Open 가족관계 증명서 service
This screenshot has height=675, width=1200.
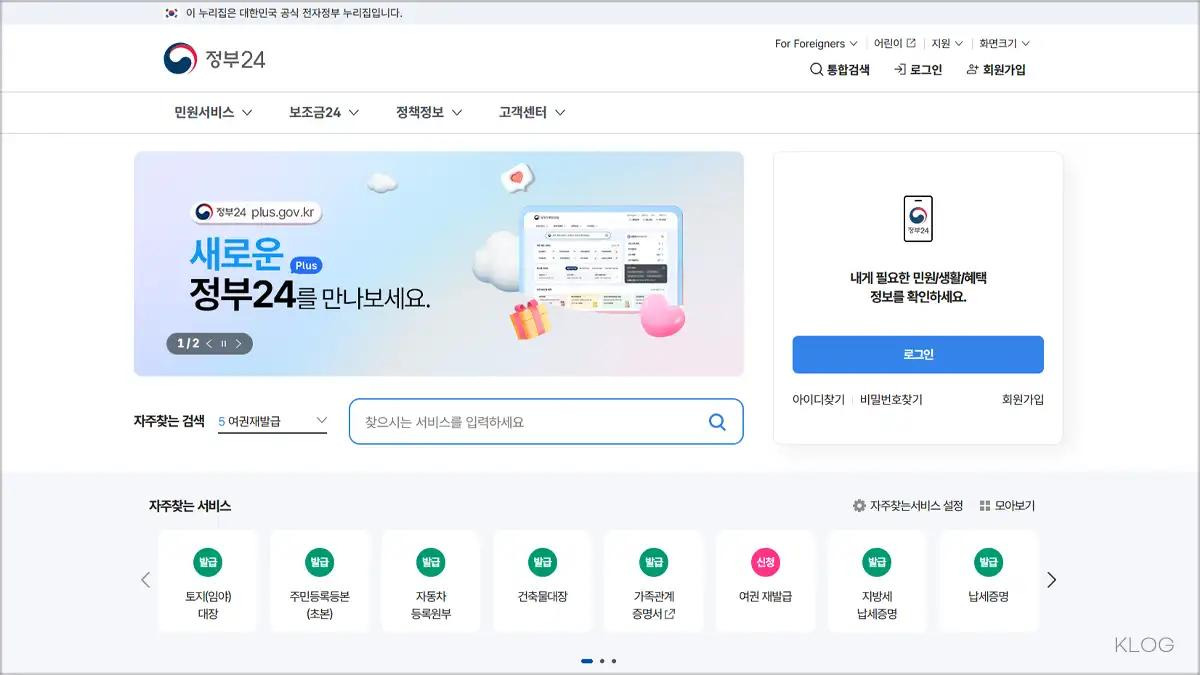[654, 581]
